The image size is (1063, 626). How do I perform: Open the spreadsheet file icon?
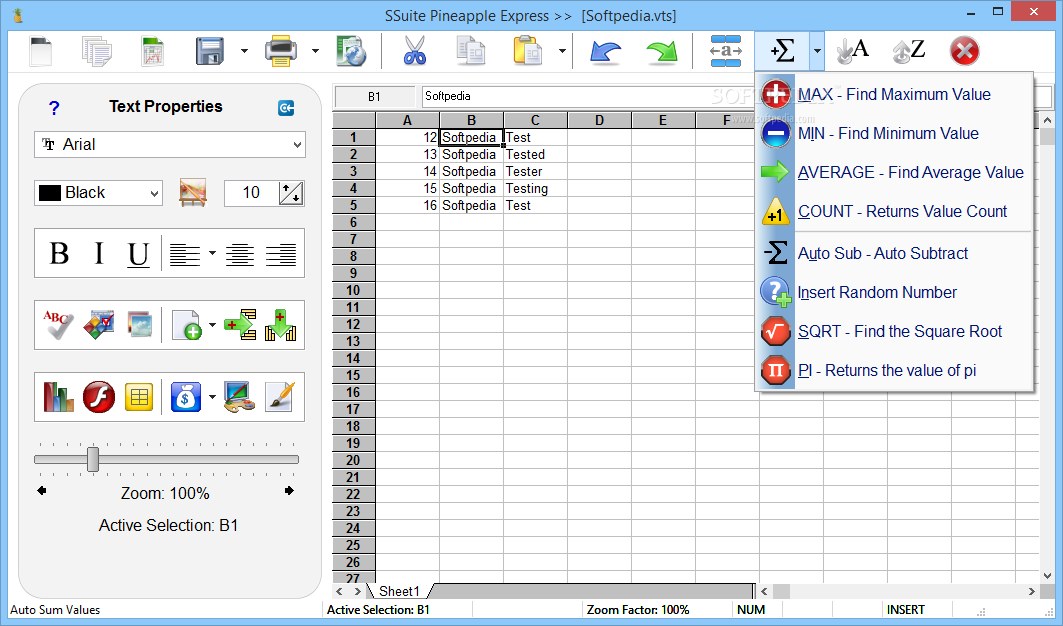pyautogui.click(x=153, y=51)
